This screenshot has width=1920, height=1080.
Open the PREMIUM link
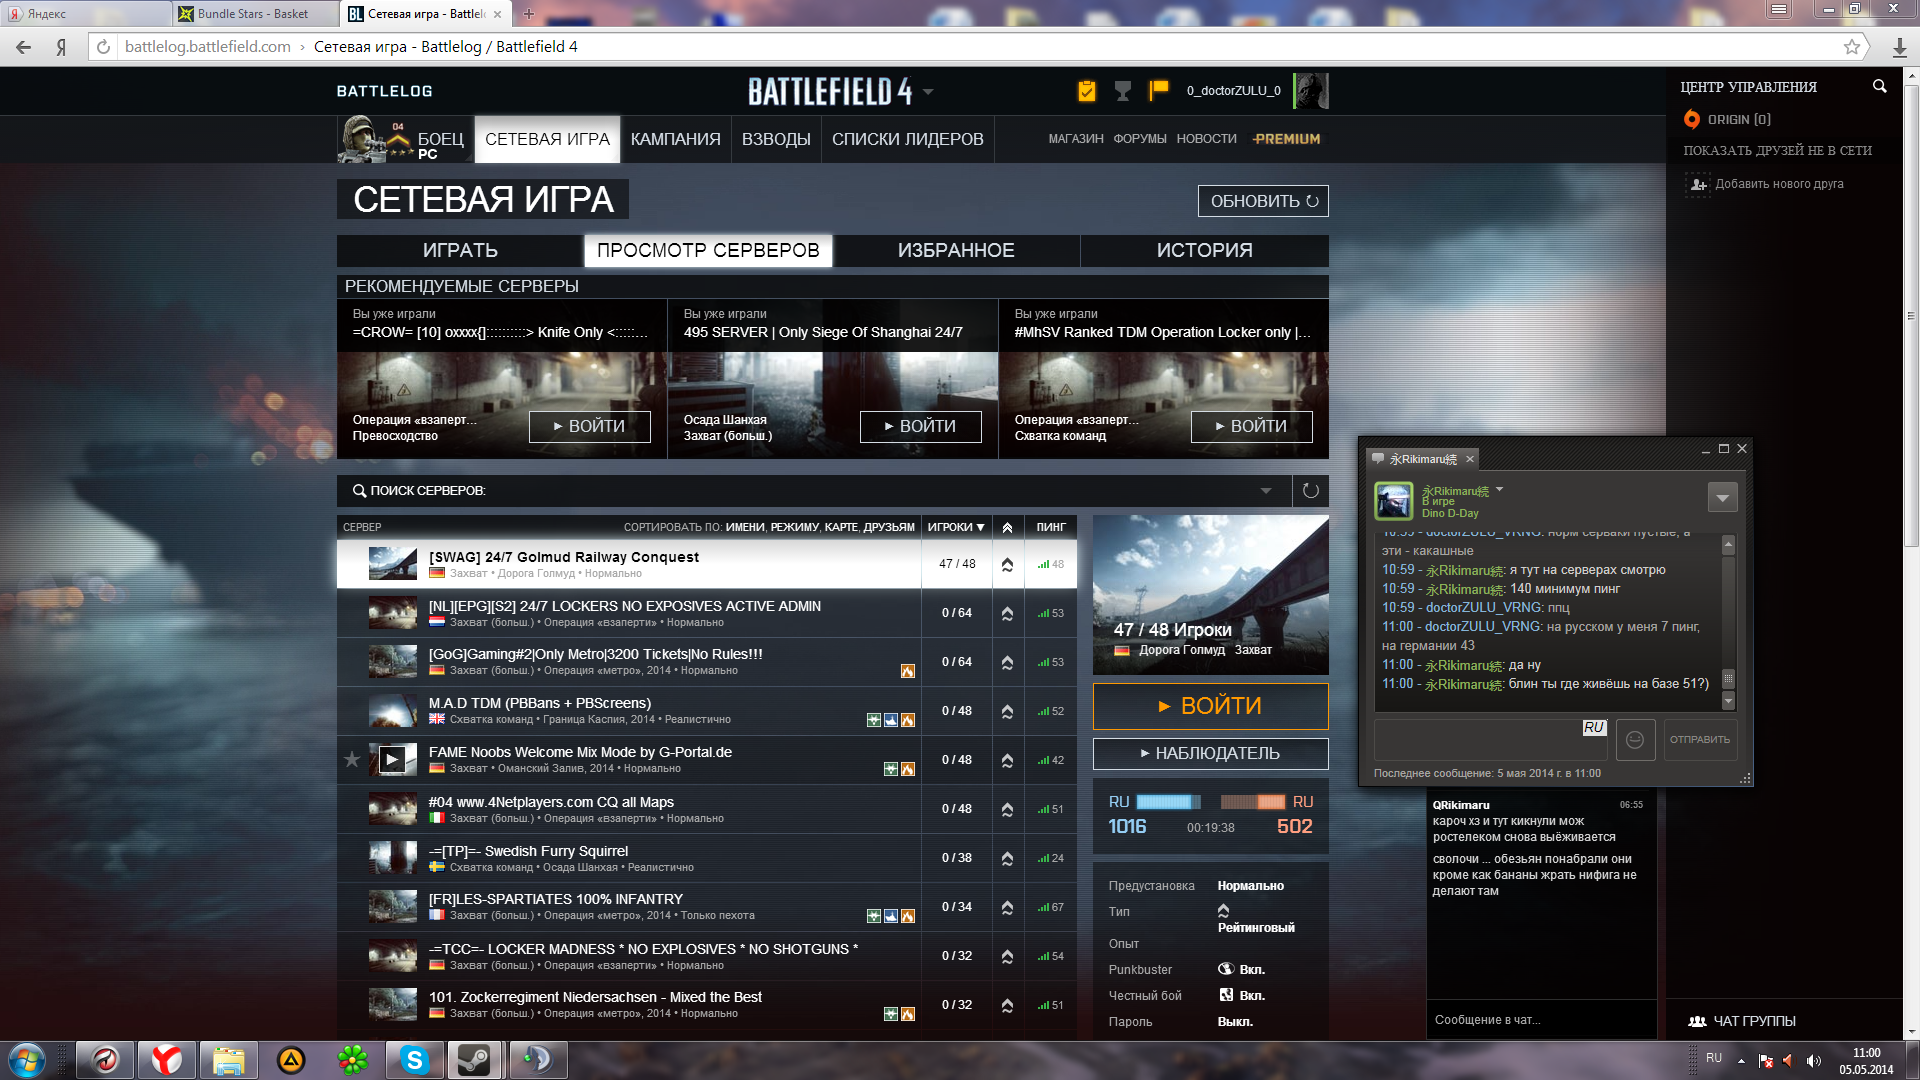[x=1286, y=139]
